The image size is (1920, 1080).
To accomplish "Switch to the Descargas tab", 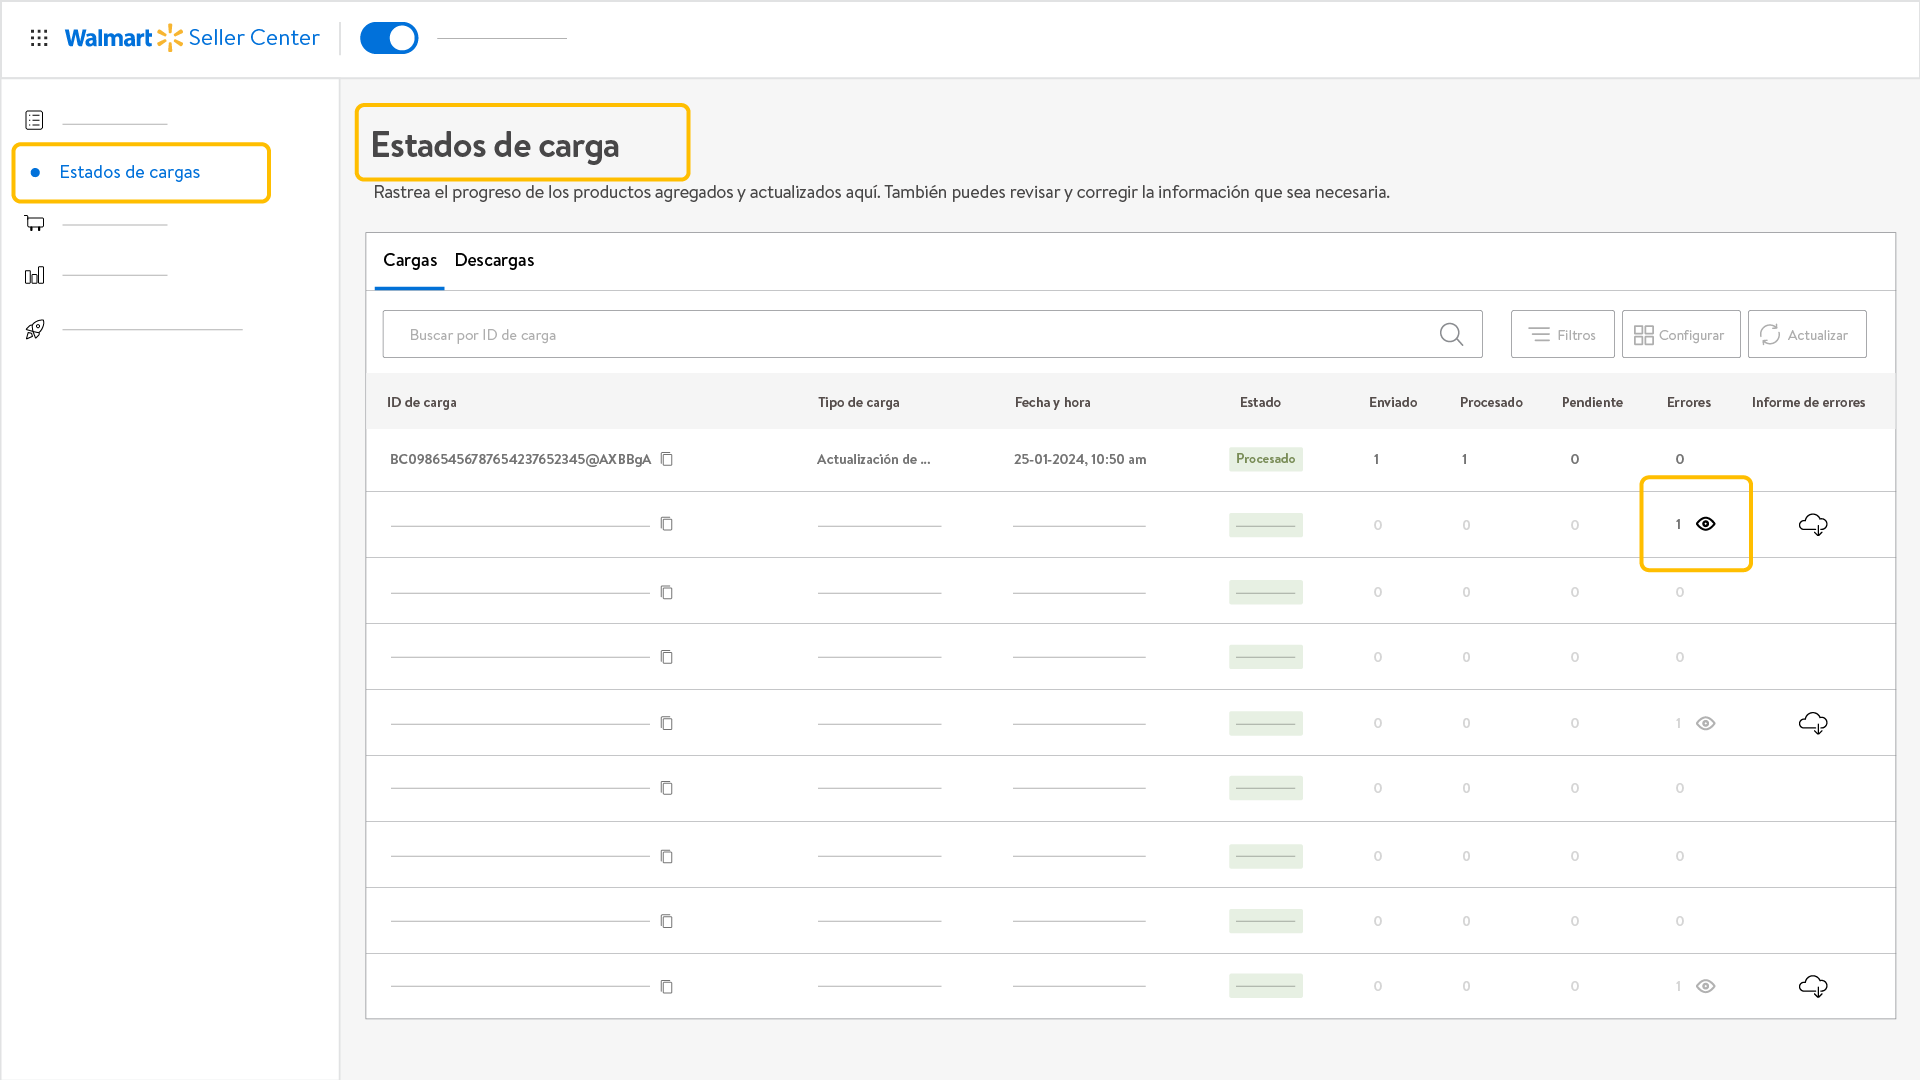I will (494, 260).
